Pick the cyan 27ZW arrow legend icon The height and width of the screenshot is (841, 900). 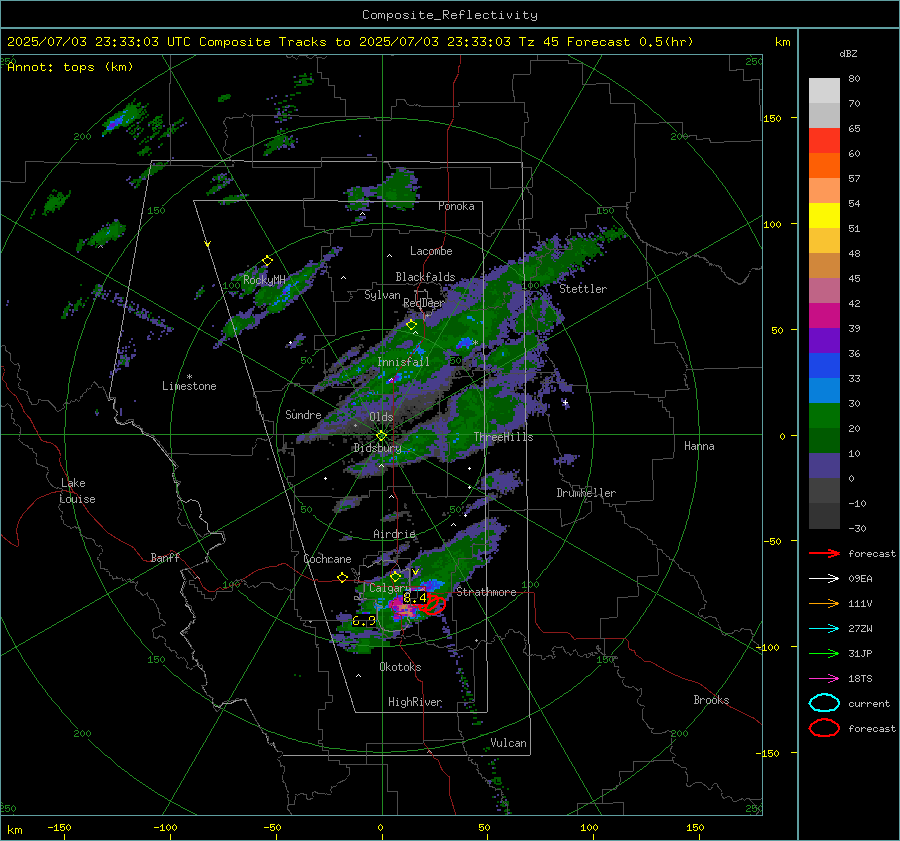pos(824,629)
